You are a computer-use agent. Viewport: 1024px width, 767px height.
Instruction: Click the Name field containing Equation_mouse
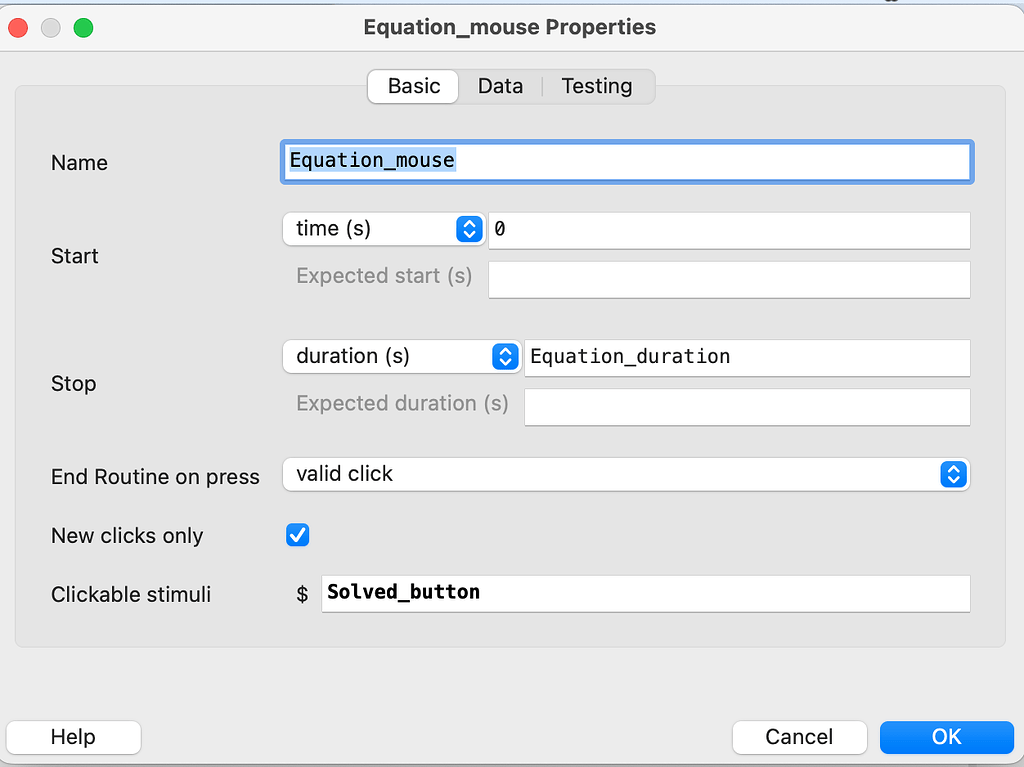point(626,161)
